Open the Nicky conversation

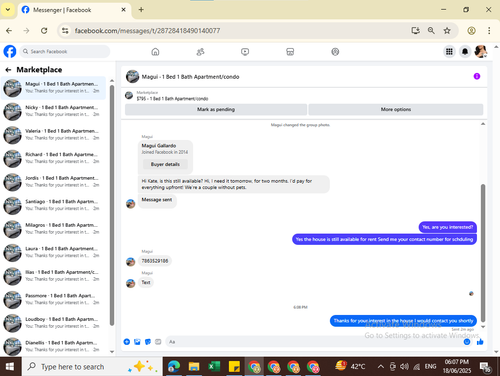53,111
